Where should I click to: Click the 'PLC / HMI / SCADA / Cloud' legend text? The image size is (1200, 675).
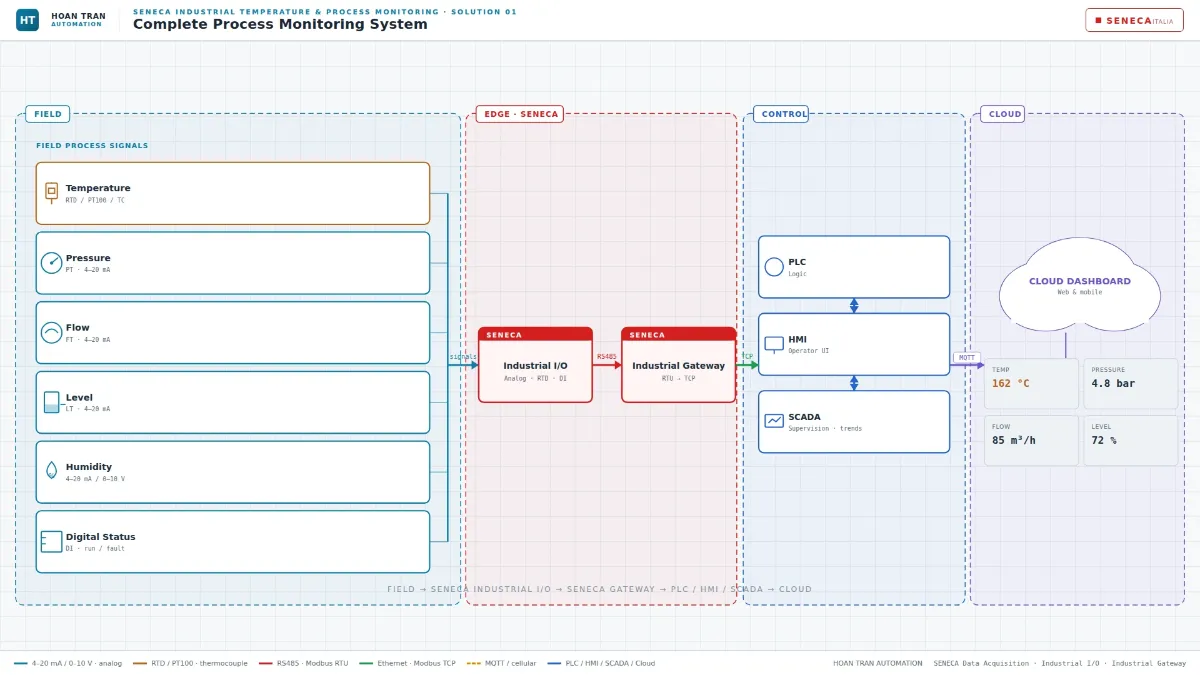(610, 663)
